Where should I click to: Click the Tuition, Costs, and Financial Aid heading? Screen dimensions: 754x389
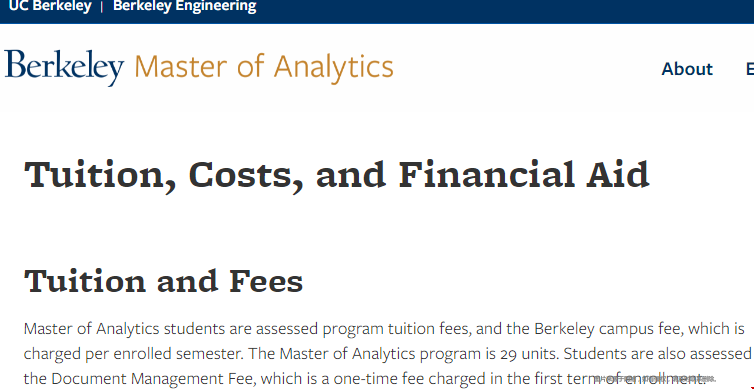click(x=337, y=176)
